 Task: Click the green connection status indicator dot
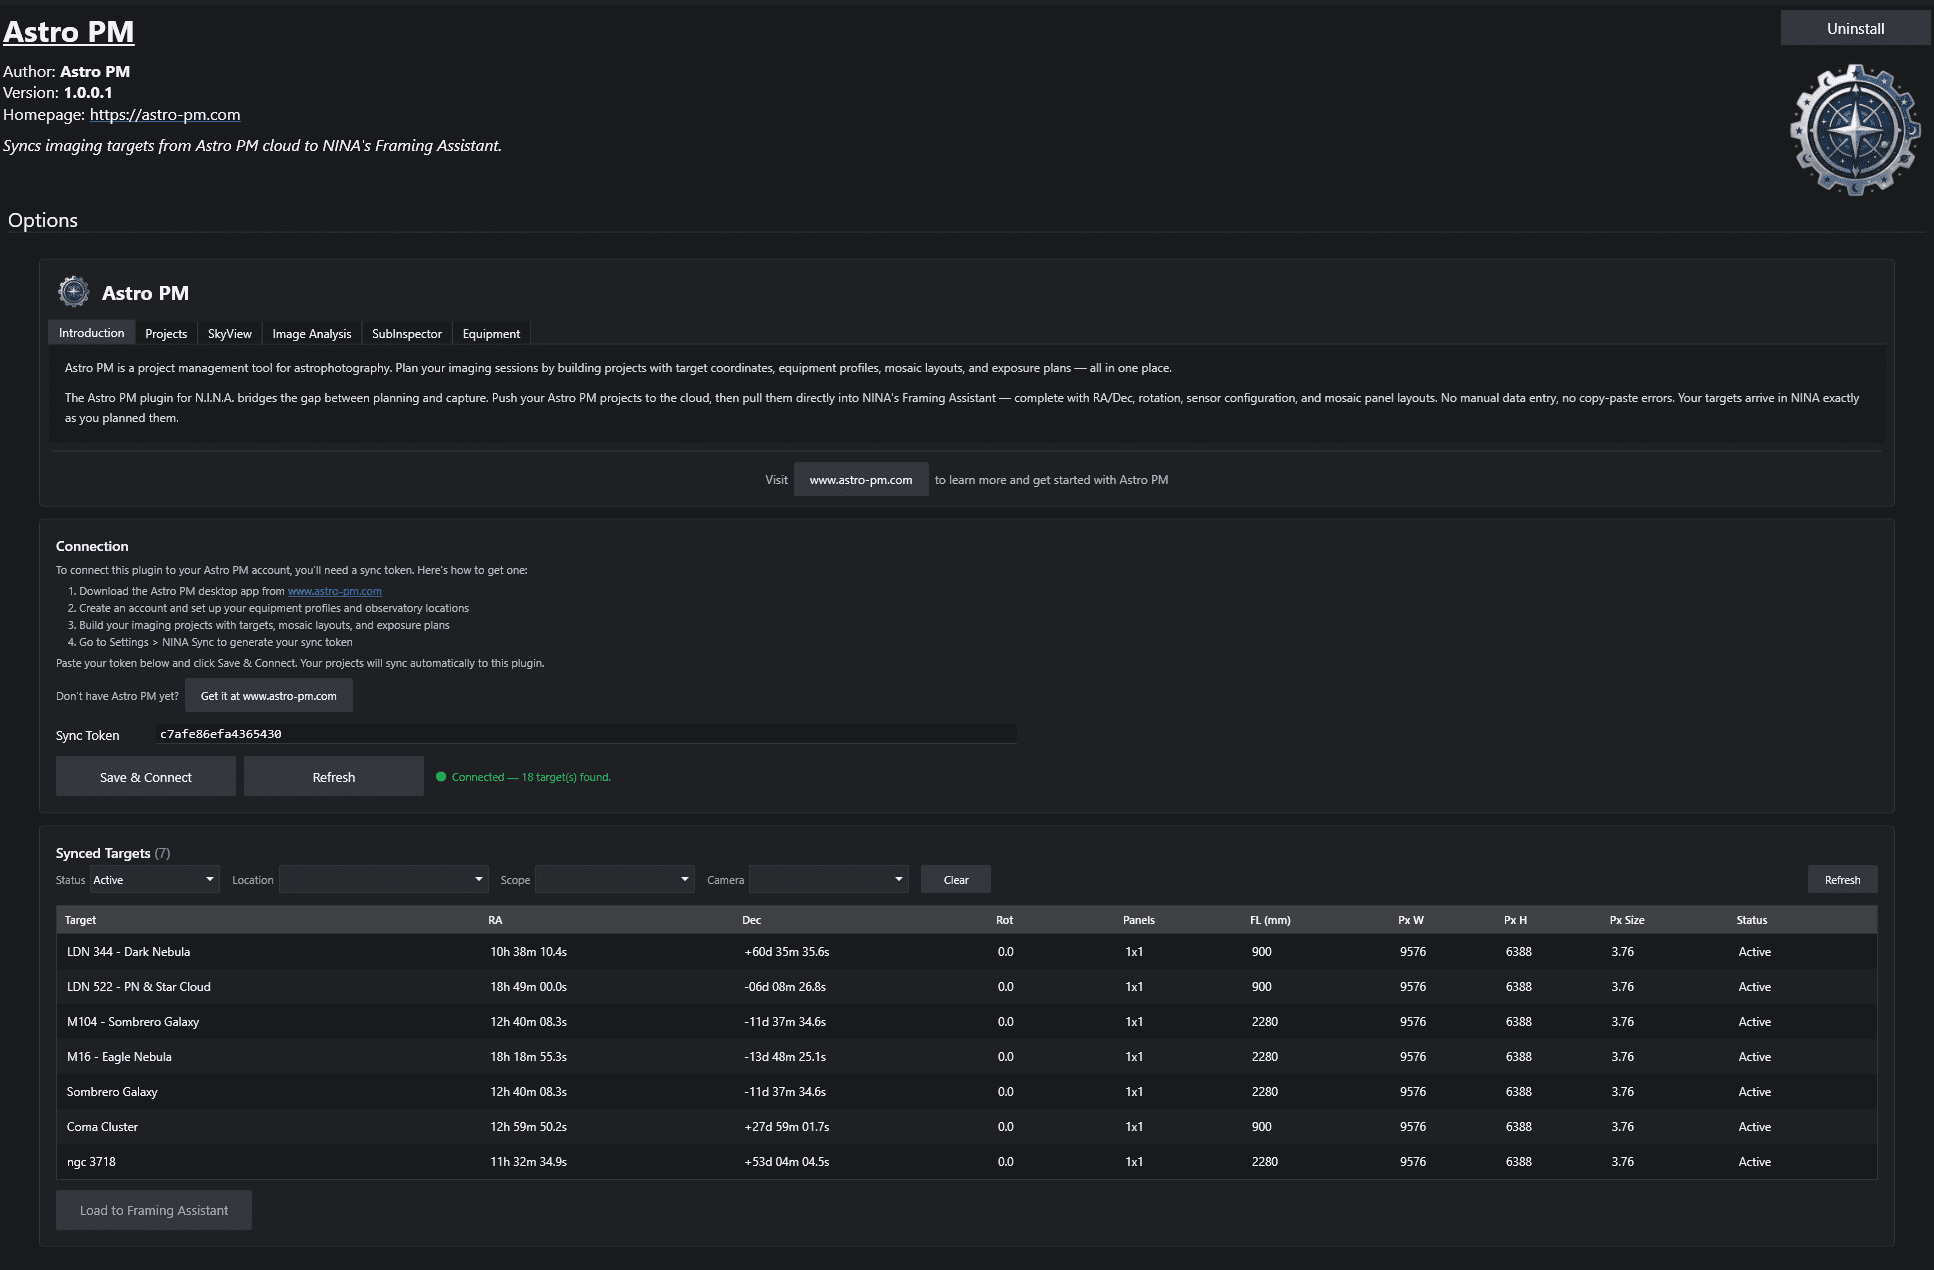[441, 777]
